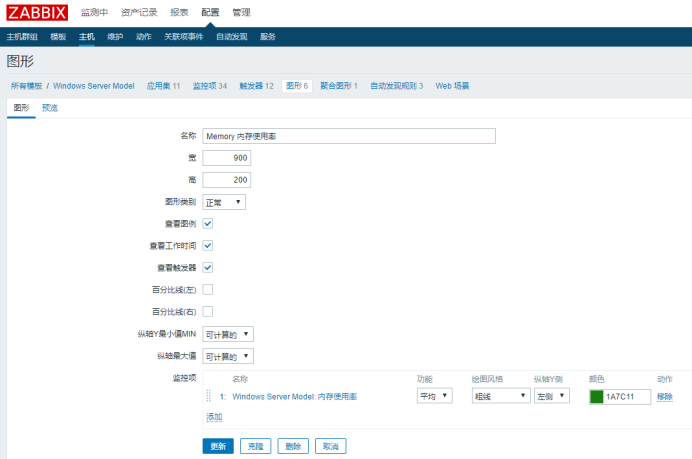
Task: Open the 资产记录 top menu
Action: tap(139, 12)
